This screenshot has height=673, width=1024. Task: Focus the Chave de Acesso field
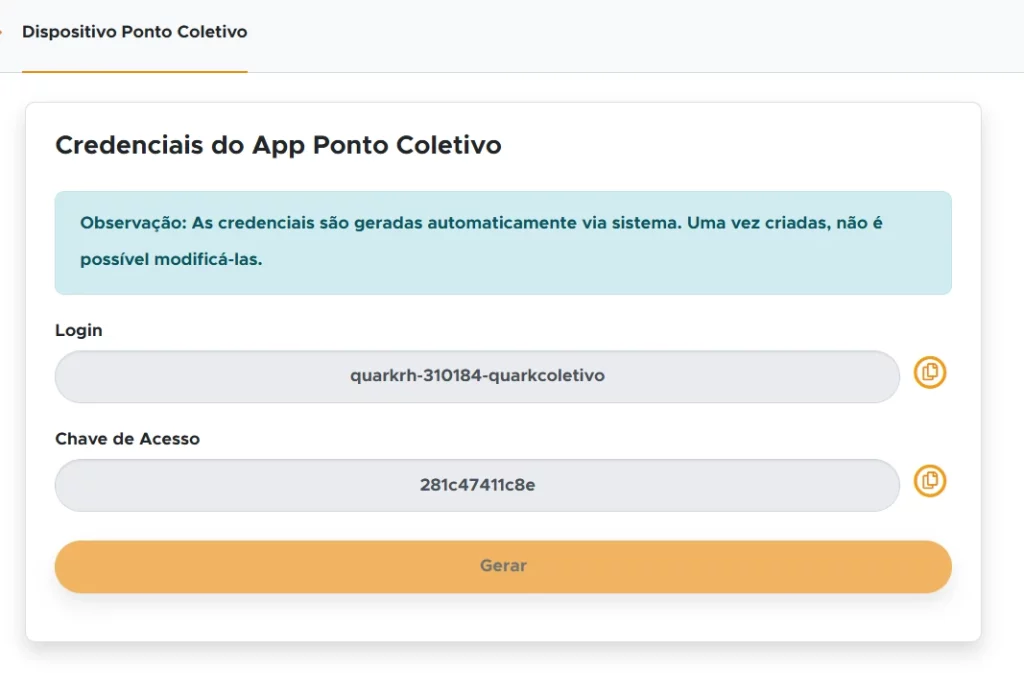tap(477, 486)
